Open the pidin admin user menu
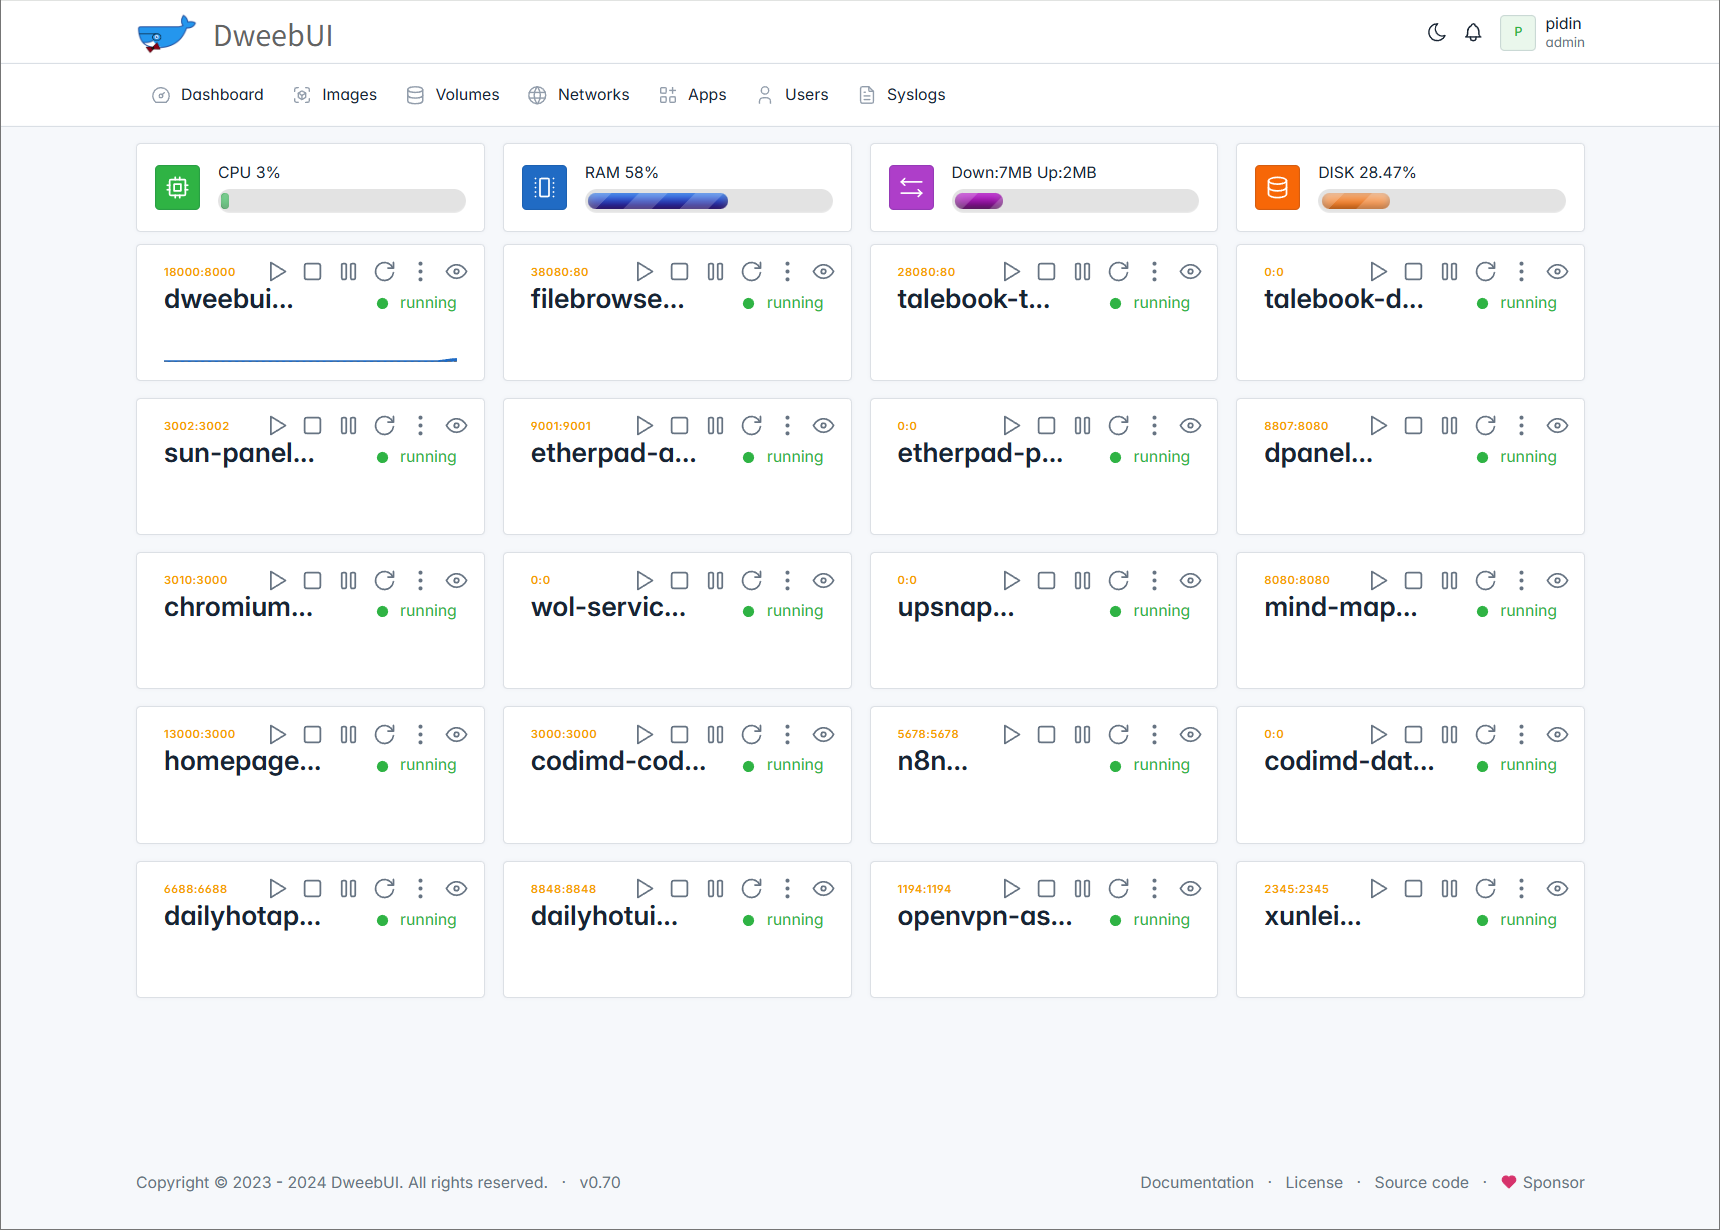The width and height of the screenshot is (1720, 1230). click(x=1543, y=33)
